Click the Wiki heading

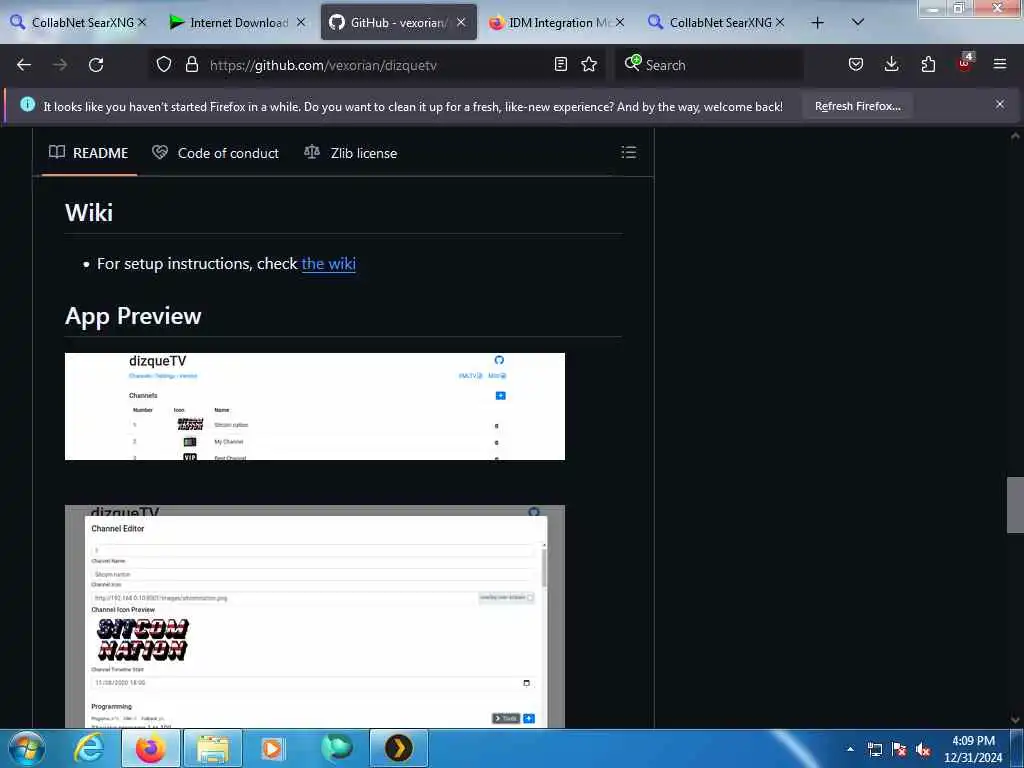coord(89,213)
